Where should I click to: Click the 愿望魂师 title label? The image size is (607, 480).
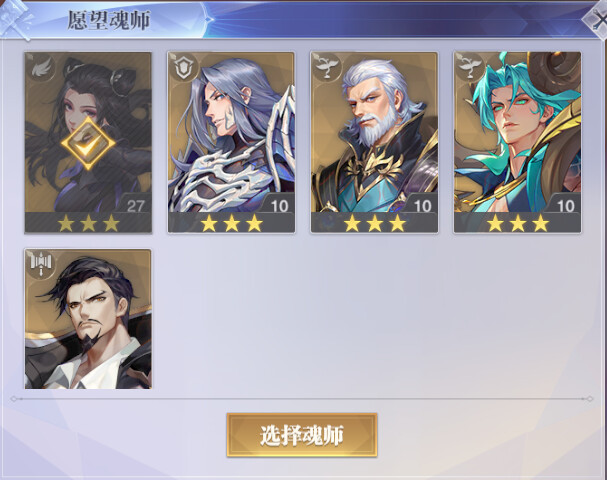coord(109,20)
